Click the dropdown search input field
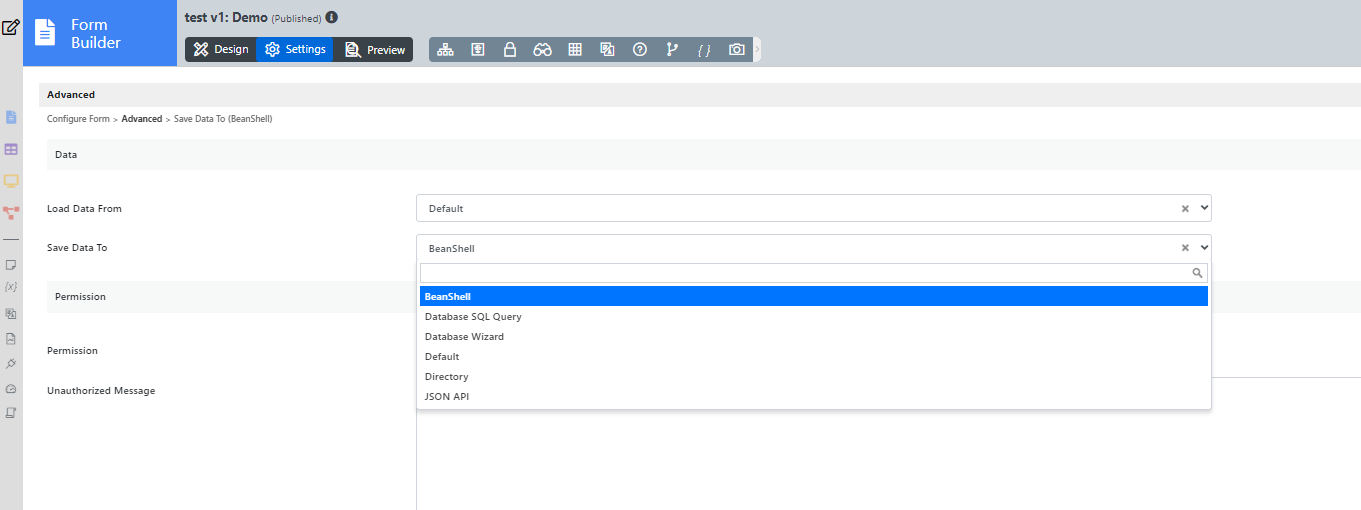The image size is (1361, 510). [x=805, y=273]
